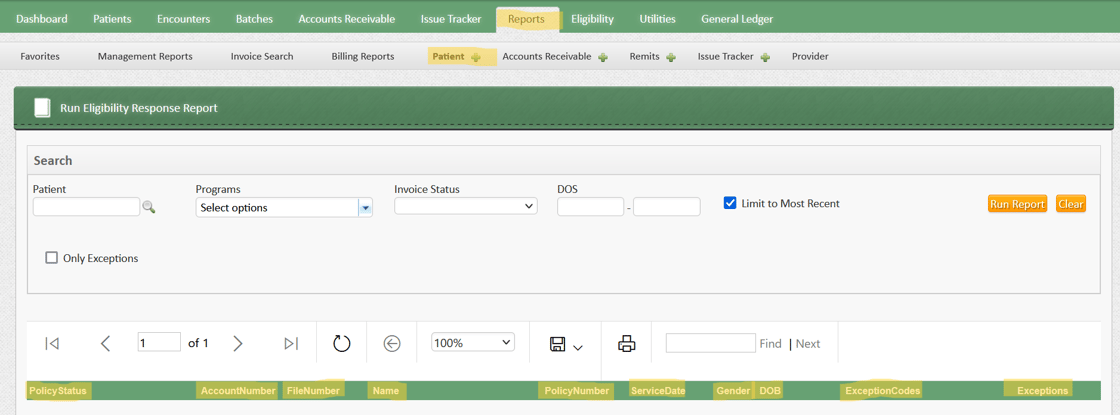Expand Issue Tracker reports plus icon
Screen dimensions: 1120x415
[765, 57]
